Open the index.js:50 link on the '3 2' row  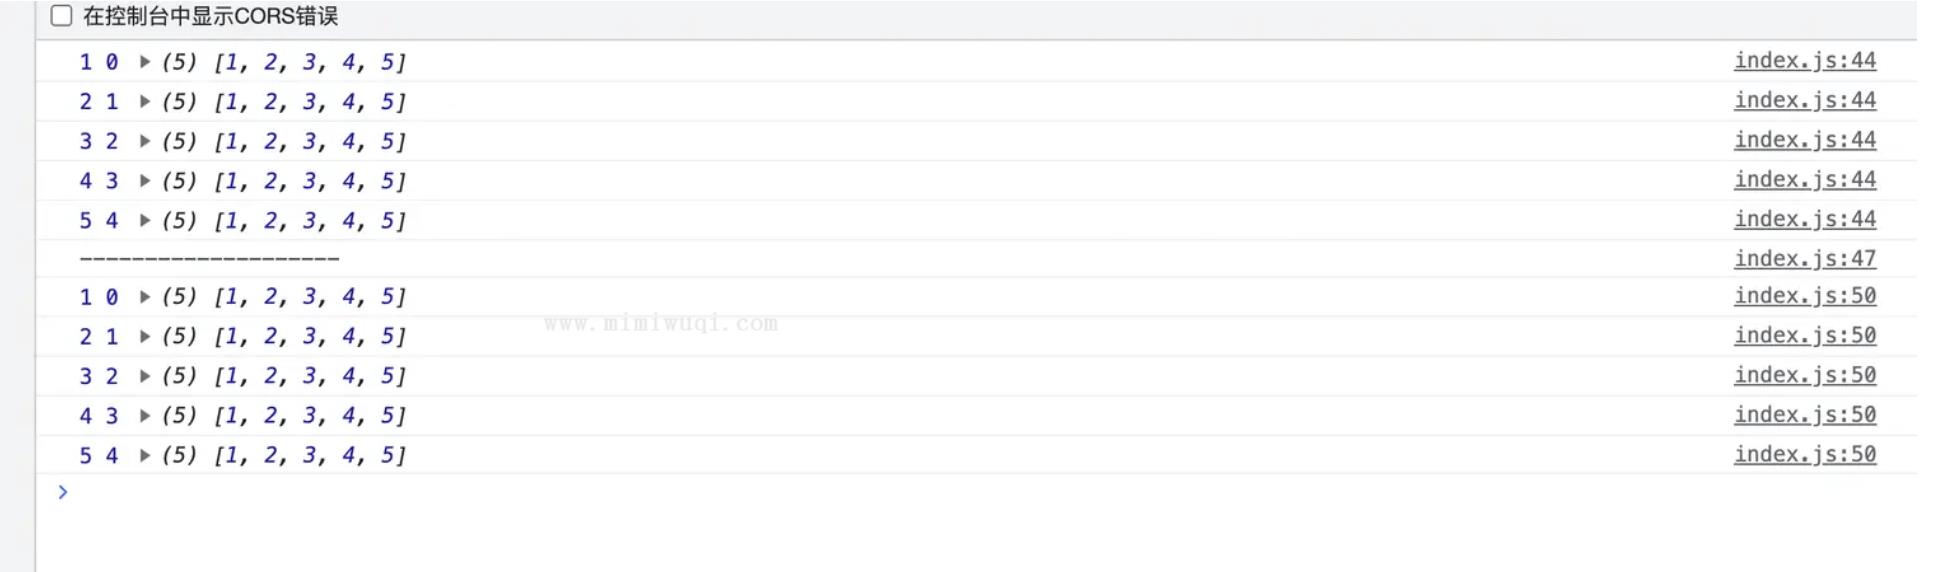tap(1805, 375)
